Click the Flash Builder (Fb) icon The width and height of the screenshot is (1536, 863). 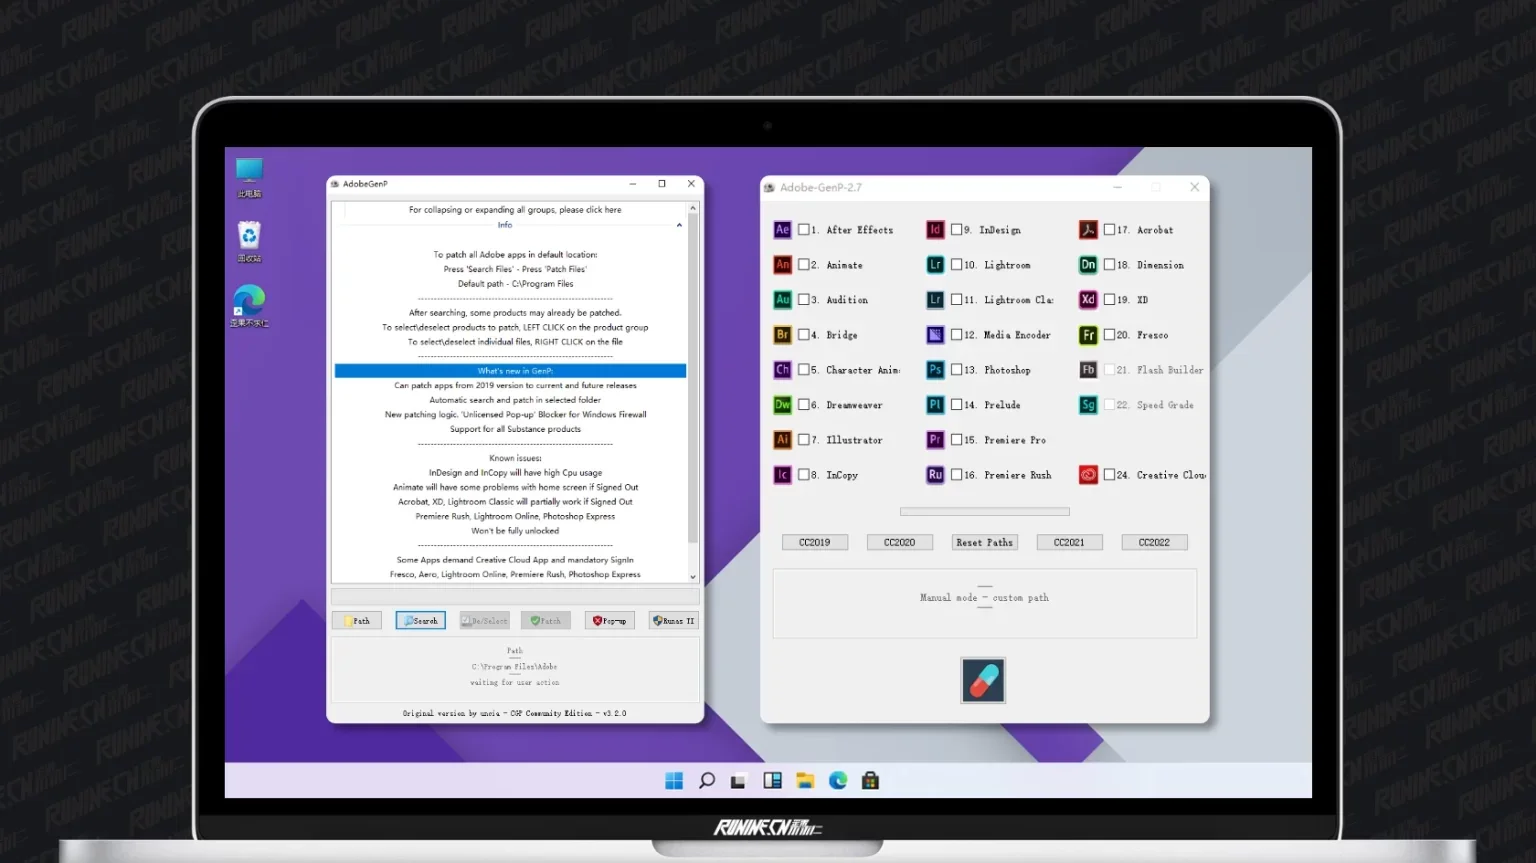(1088, 370)
